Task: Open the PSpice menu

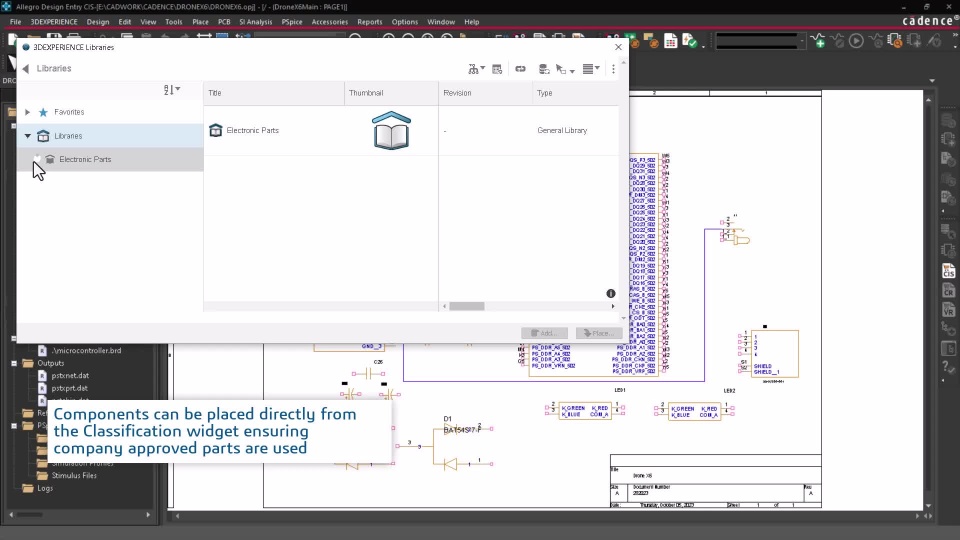Action: pos(292,21)
